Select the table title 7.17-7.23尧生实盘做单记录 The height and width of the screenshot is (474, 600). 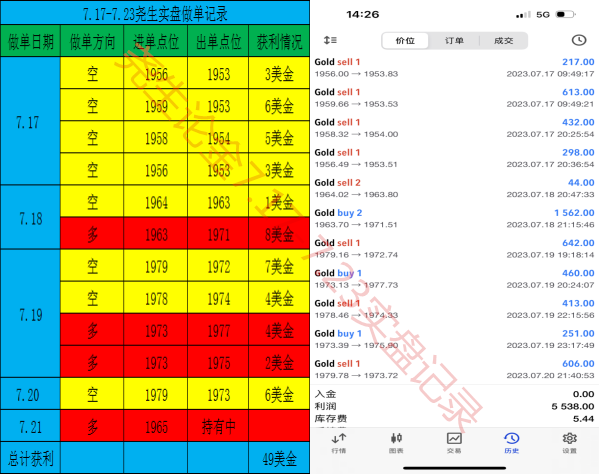tap(155, 14)
